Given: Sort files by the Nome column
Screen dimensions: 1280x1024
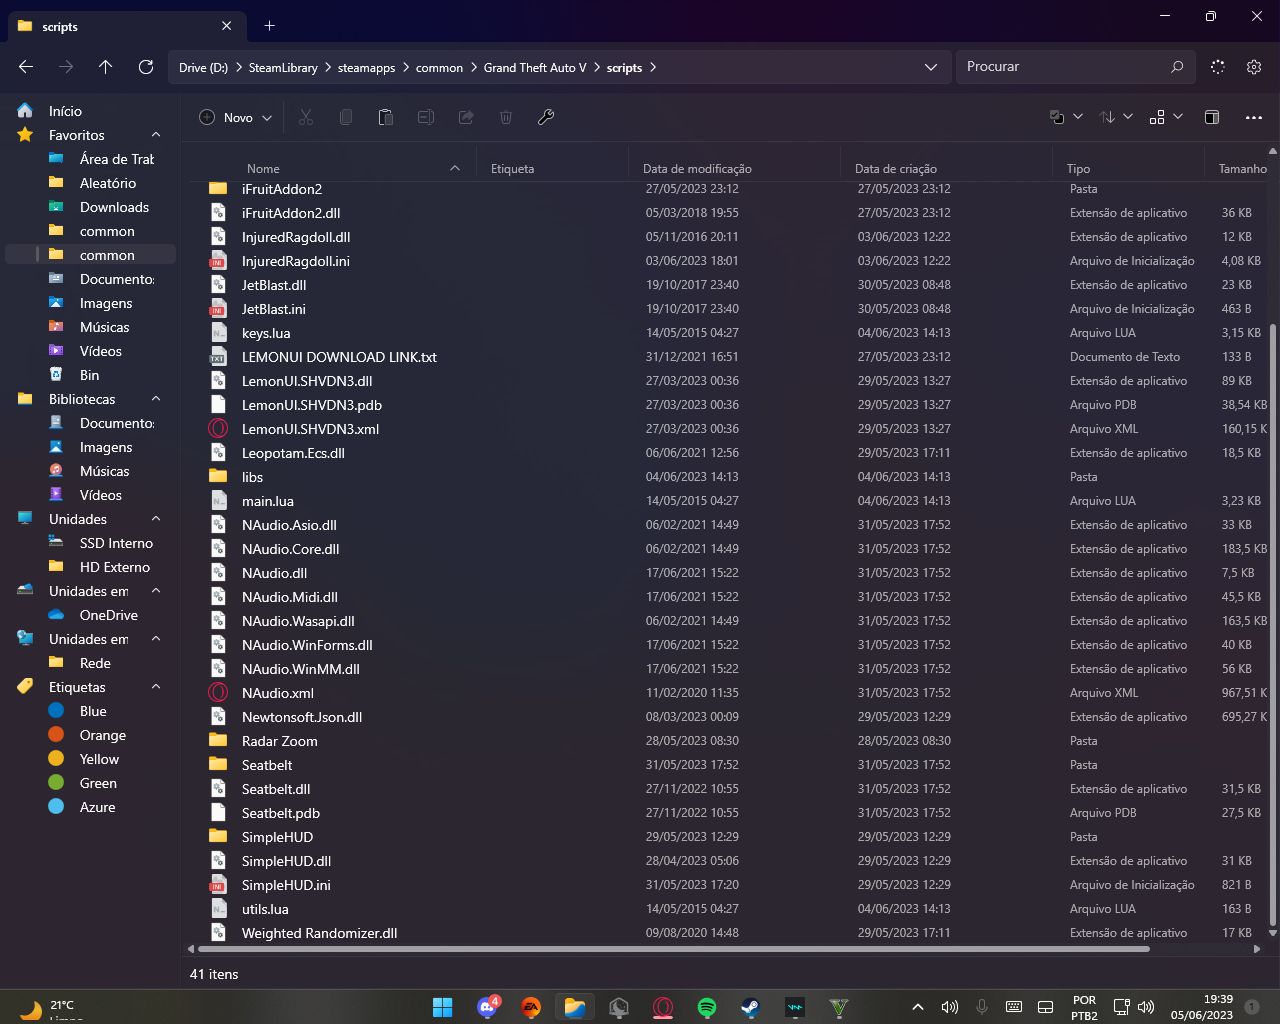Looking at the screenshot, I should coord(263,169).
